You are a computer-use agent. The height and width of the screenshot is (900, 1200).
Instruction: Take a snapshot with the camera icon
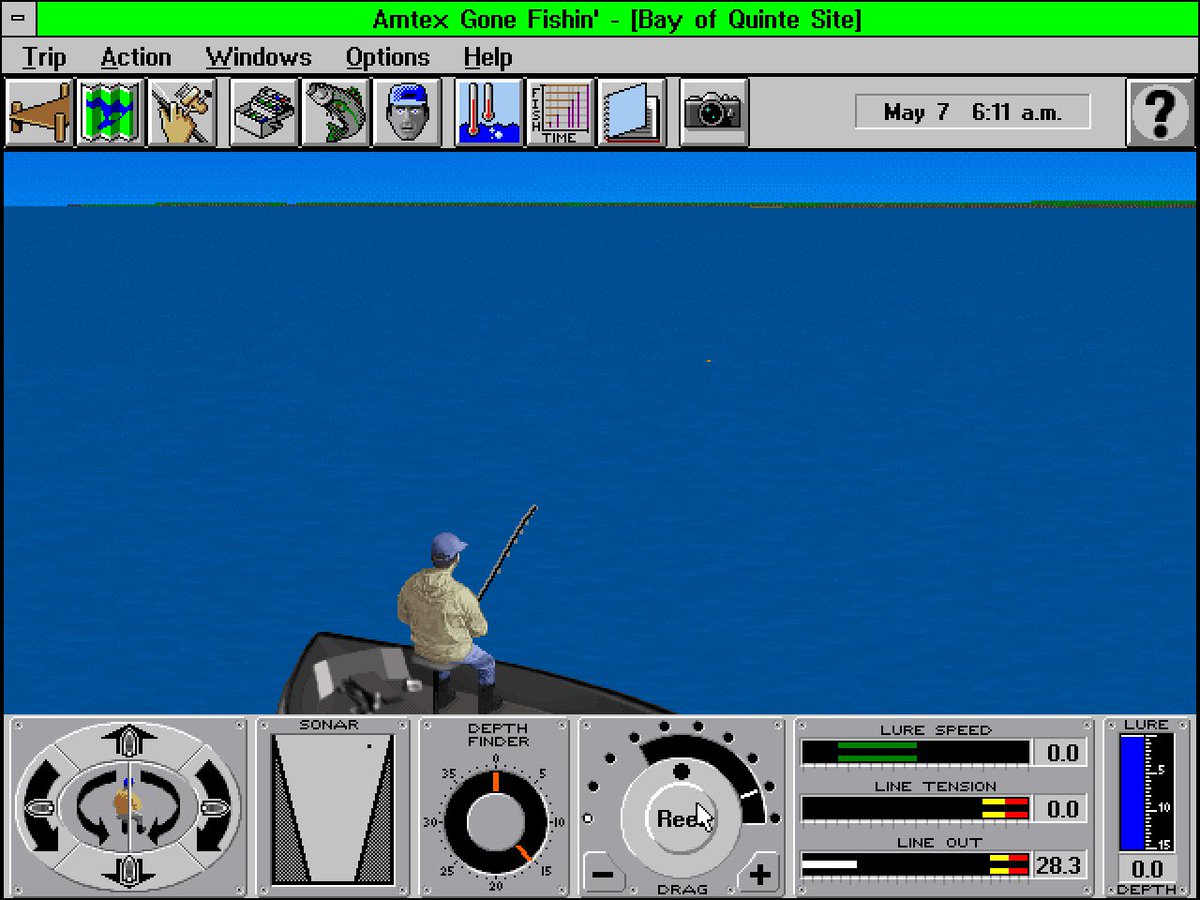(x=713, y=113)
